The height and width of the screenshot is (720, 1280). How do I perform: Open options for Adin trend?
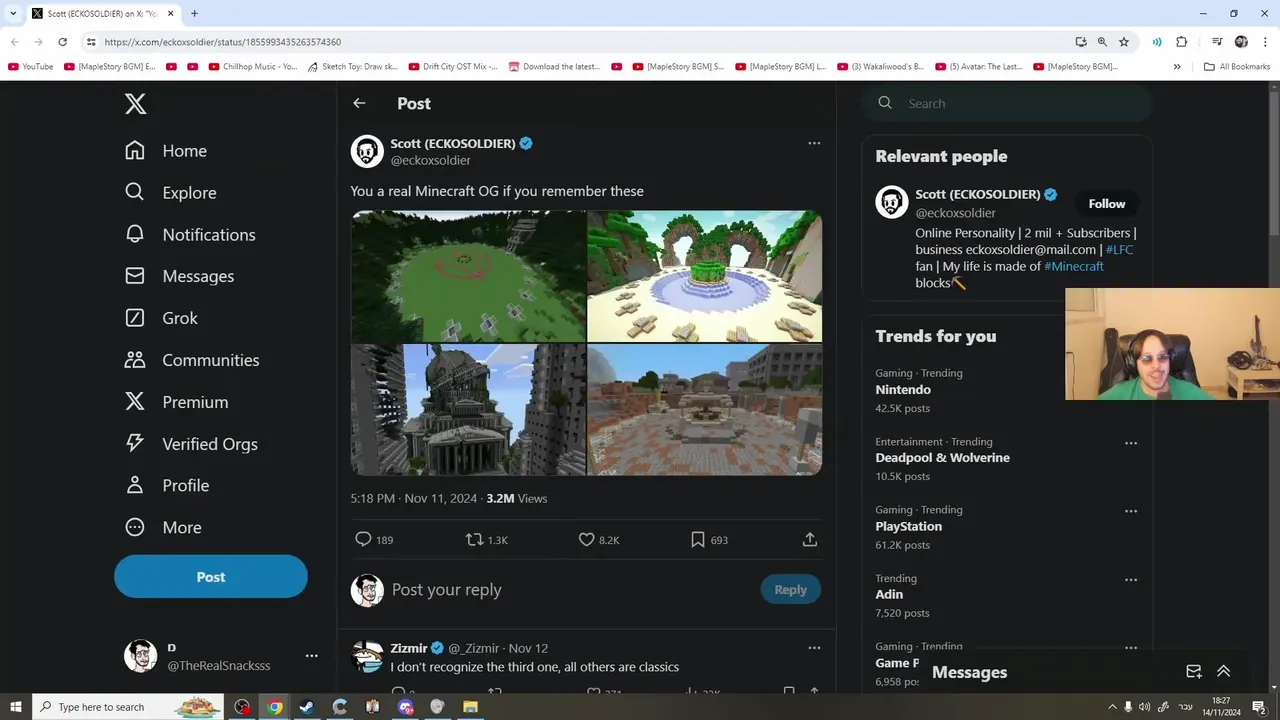click(x=1131, y=580)
